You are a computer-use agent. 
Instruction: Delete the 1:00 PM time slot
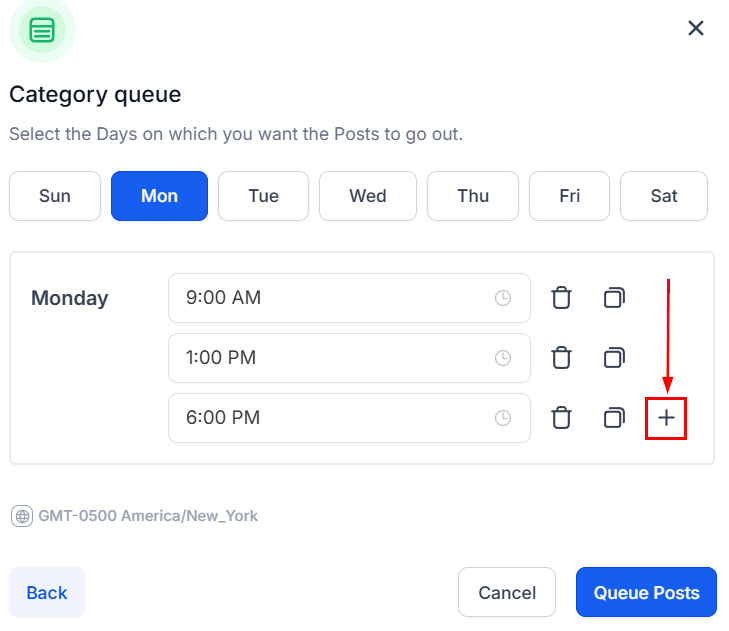coord(562,358)
